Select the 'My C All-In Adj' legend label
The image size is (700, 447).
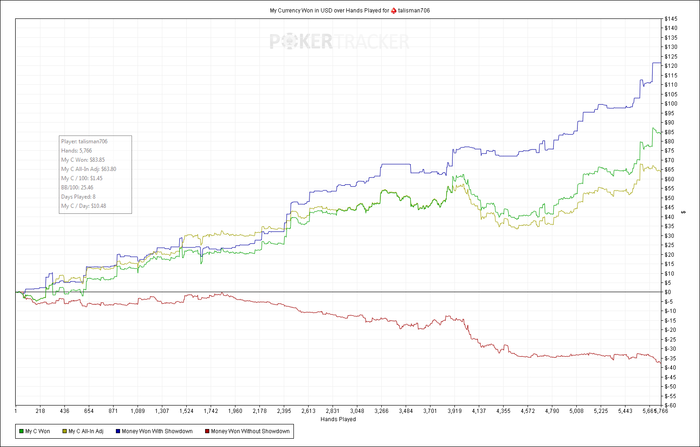pyautogui.click(x=86, y=431)
